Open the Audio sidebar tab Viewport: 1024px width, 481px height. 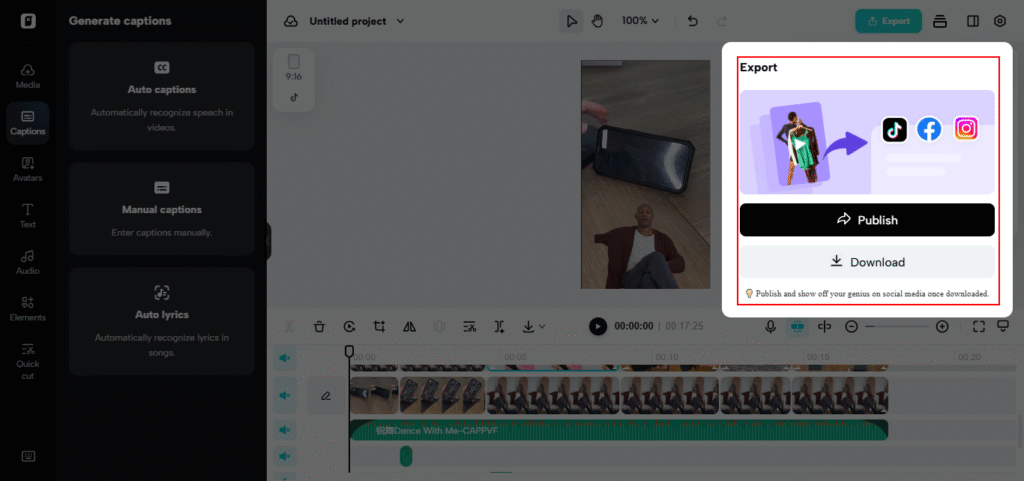pyautogui.click(x=27, y=262)
